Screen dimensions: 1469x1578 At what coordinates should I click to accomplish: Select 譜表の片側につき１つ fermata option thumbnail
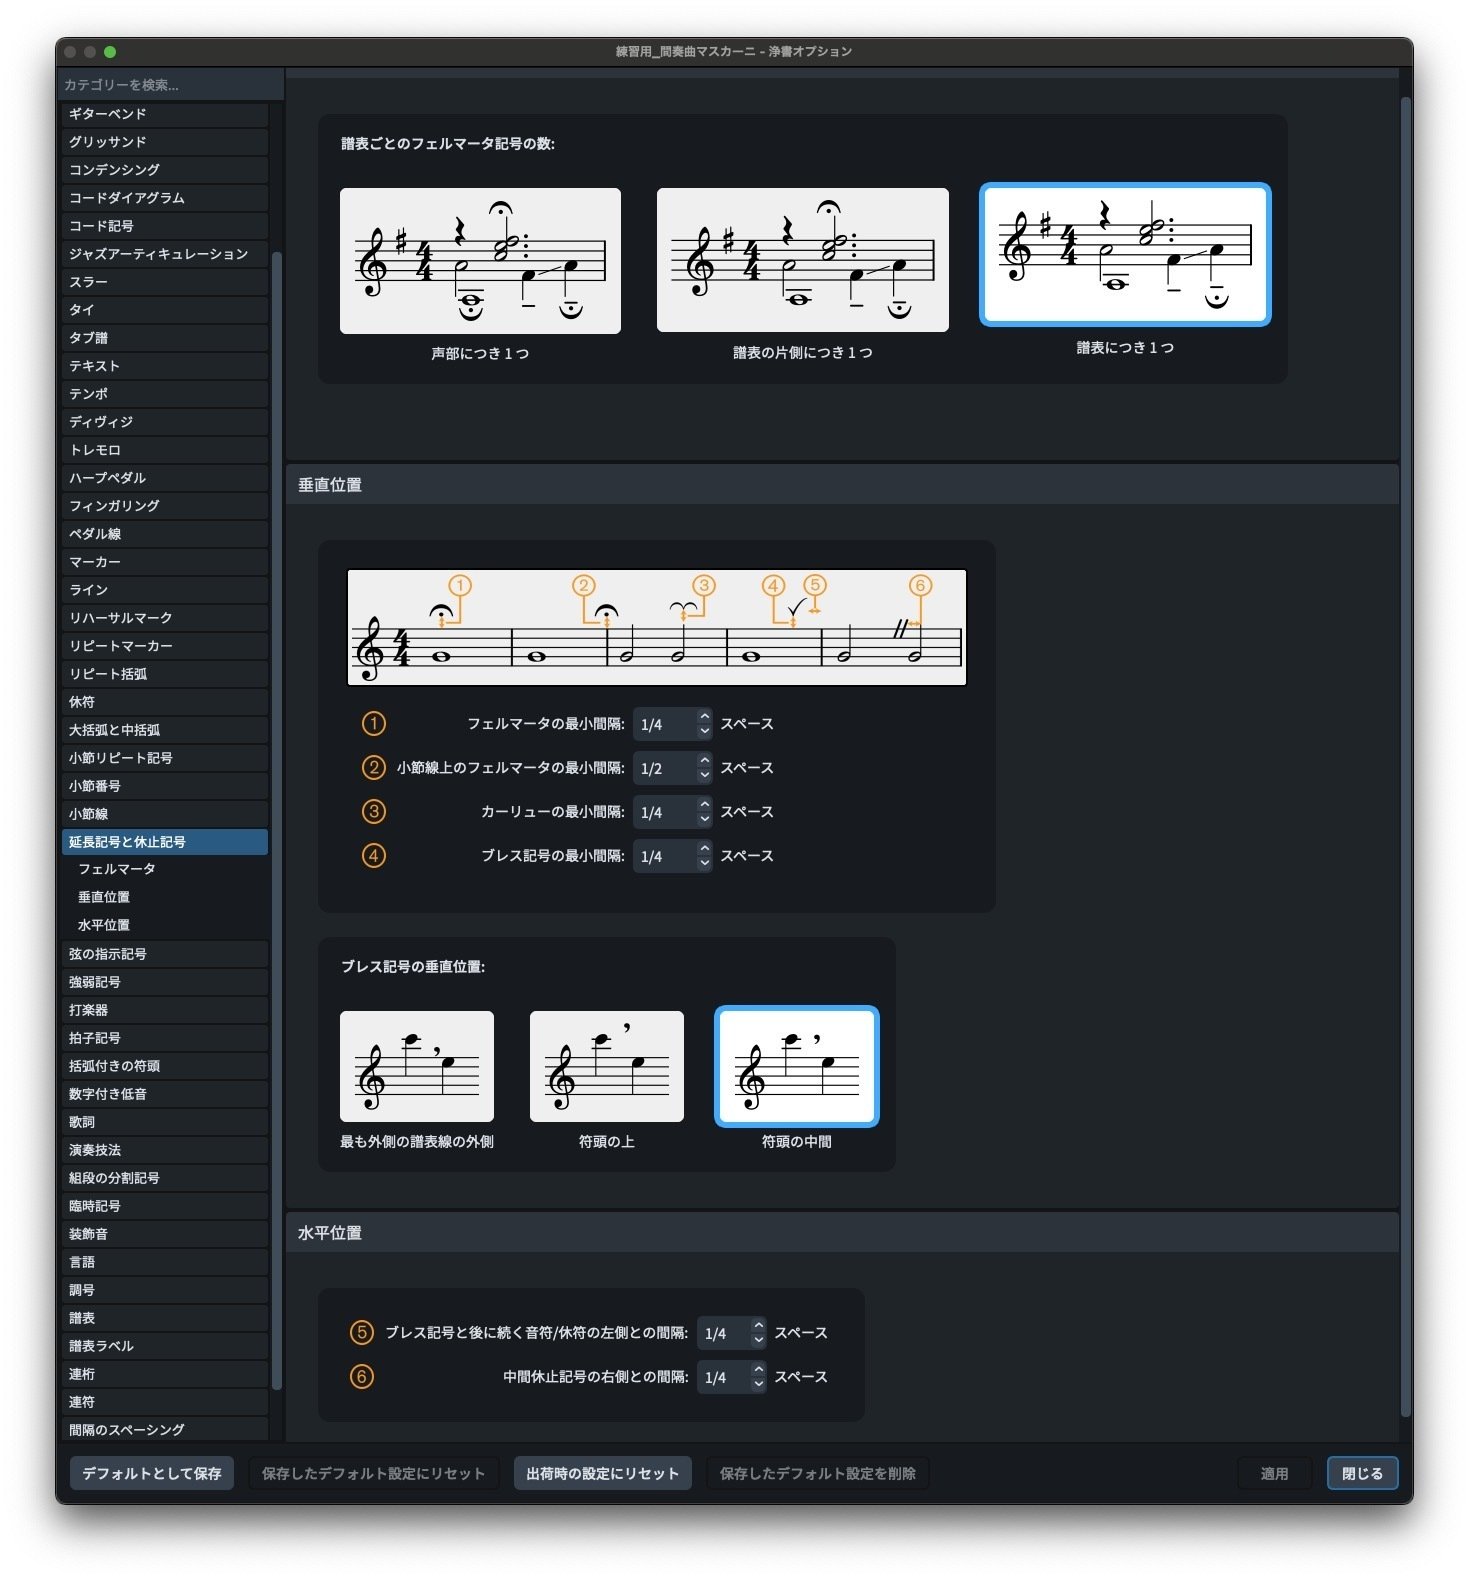click(802, 260)
